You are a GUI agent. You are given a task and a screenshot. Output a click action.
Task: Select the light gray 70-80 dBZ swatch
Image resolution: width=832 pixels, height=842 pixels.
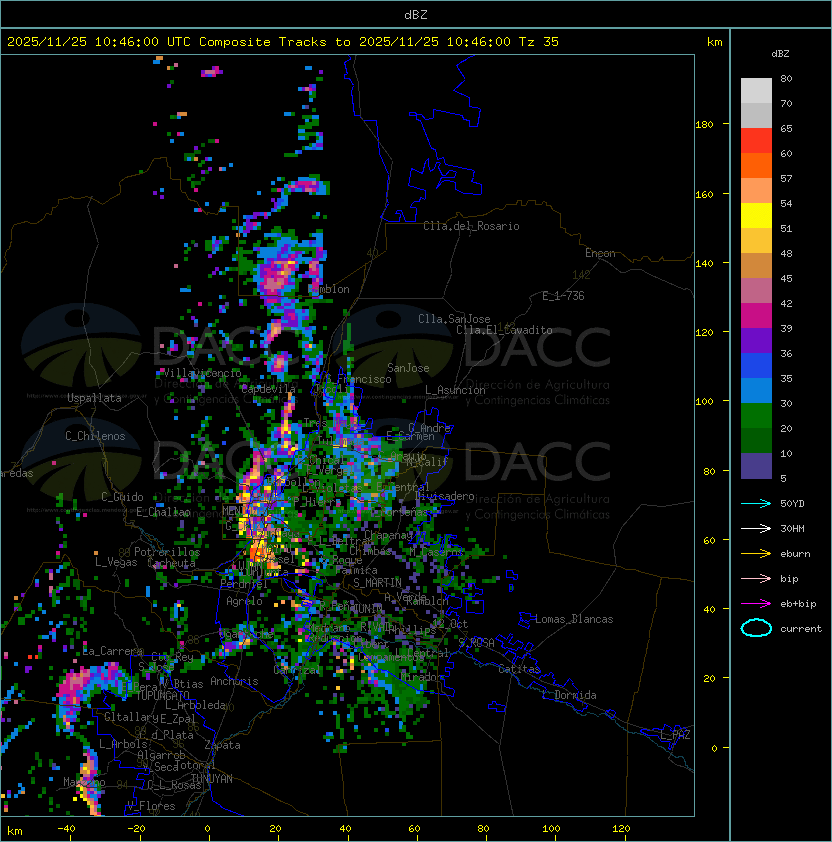click(756, 90)
